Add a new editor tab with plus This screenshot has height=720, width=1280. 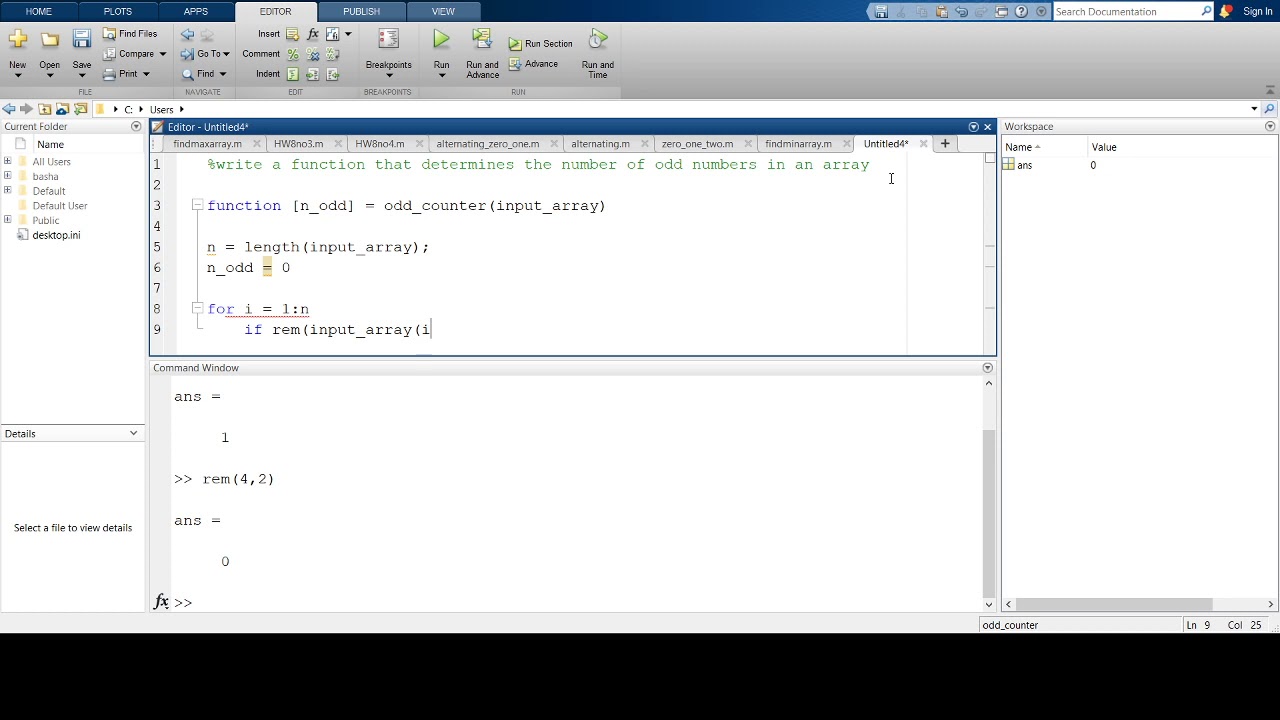(945, 144)
